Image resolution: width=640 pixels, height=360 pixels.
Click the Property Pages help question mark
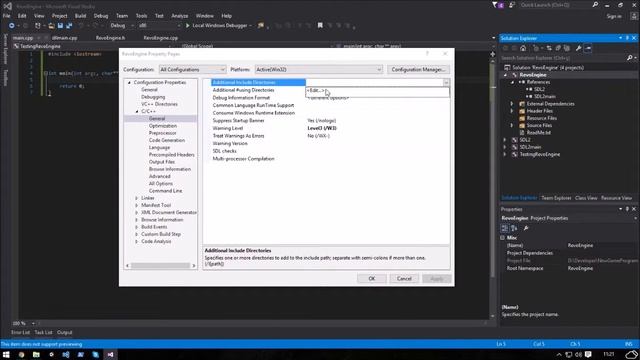[x=427, y=54]
